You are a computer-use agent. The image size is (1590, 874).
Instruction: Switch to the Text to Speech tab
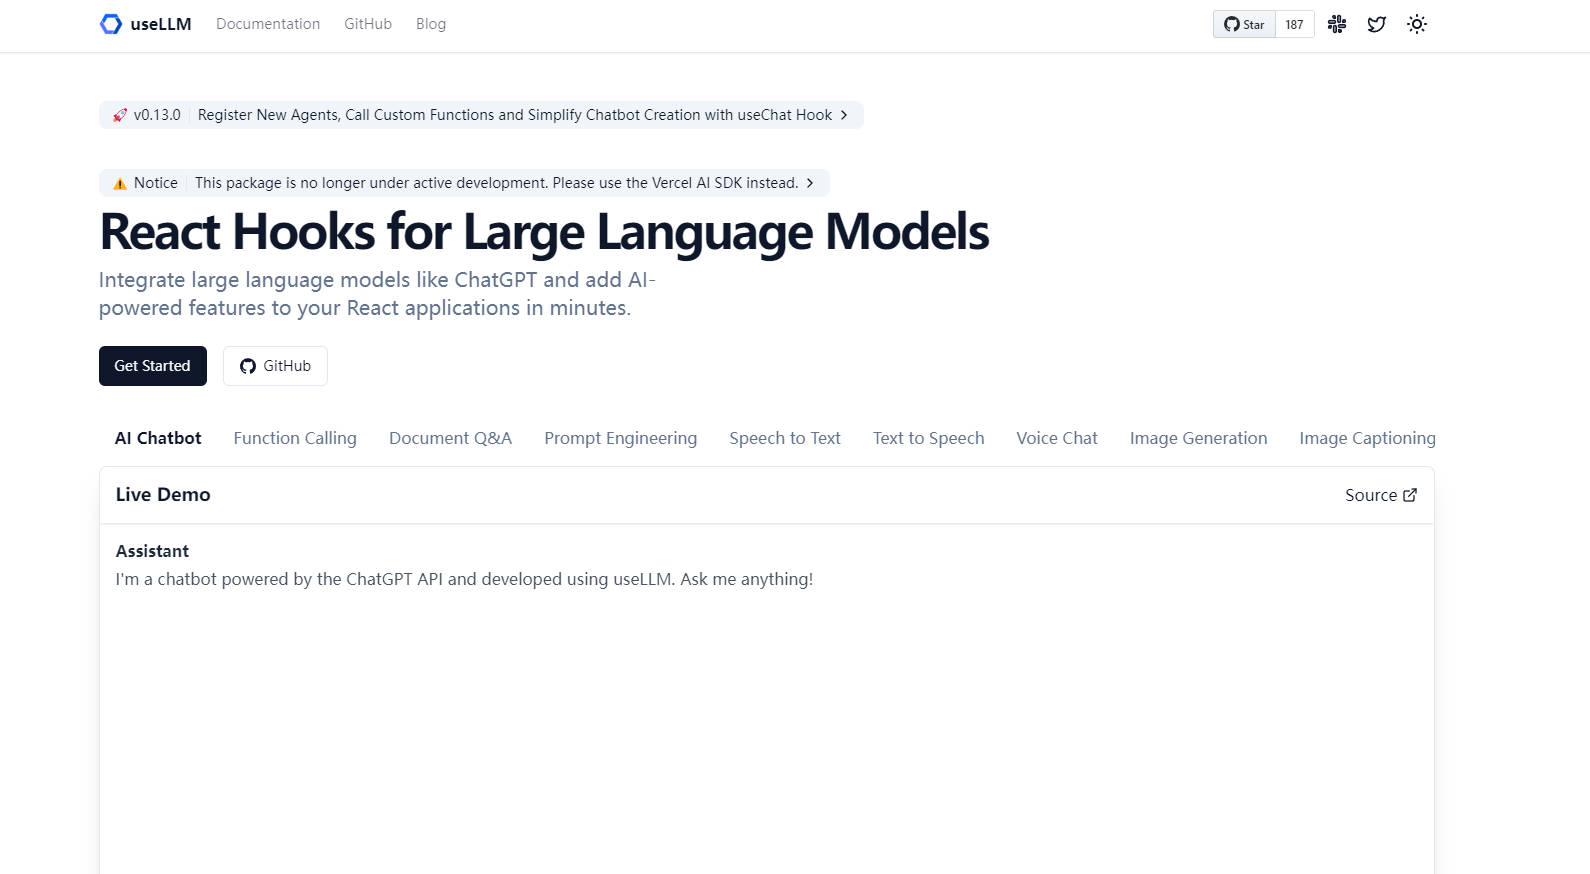[929, 438]
